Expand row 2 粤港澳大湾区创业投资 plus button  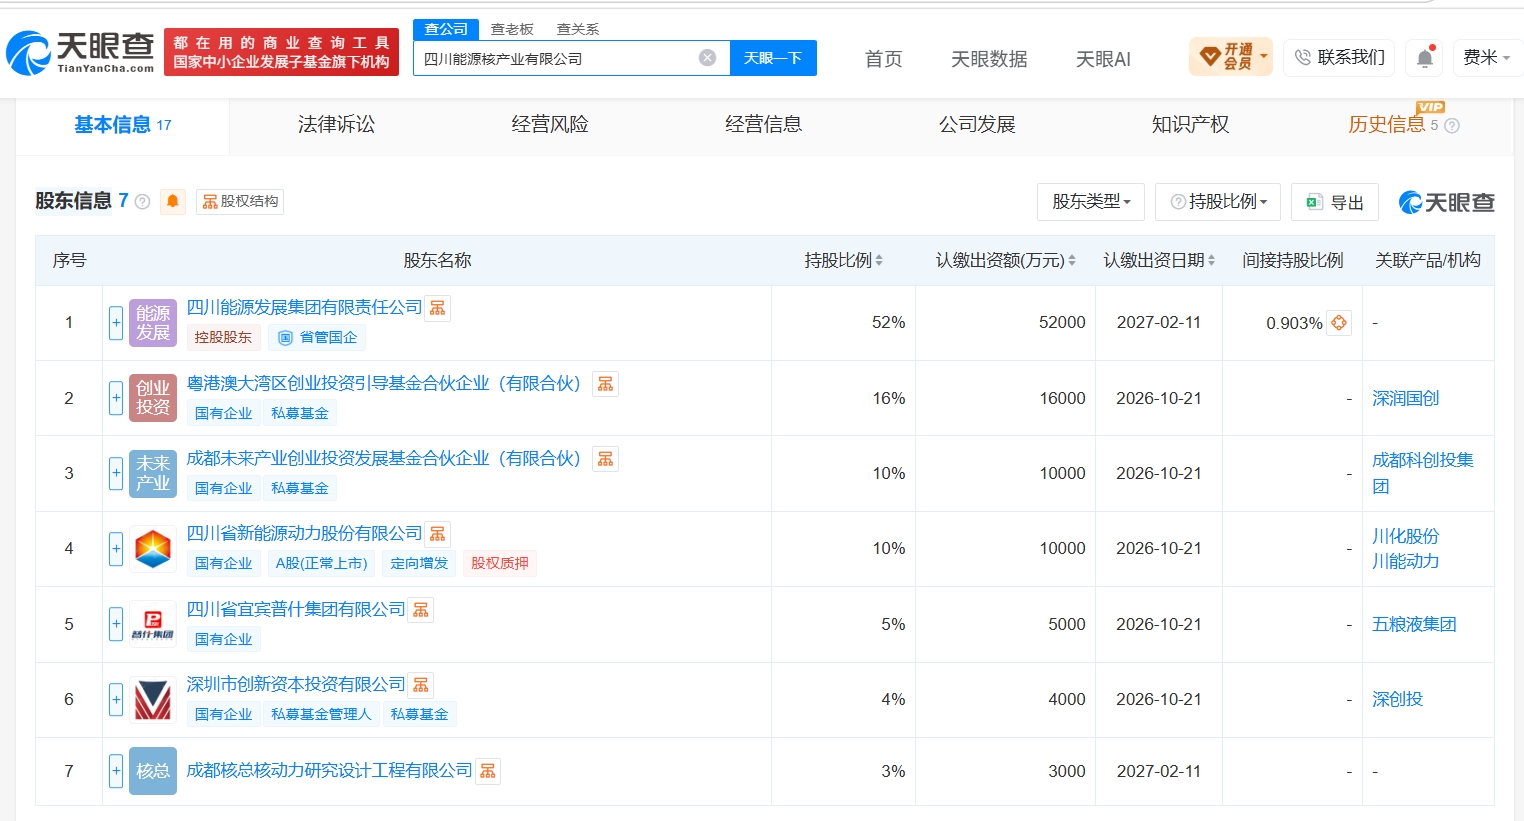(x=116, y=398)
